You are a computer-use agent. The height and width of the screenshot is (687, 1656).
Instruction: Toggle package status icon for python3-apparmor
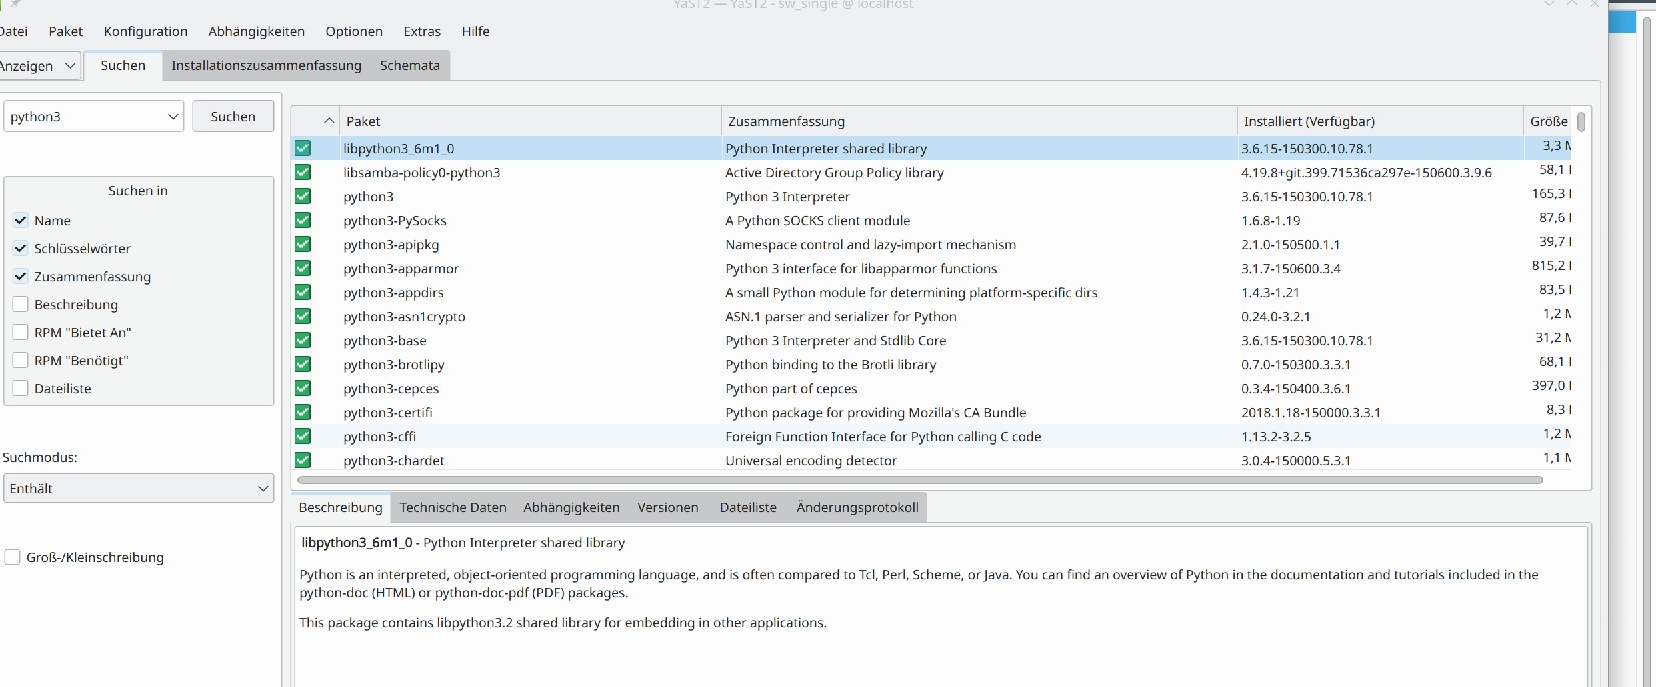[303, 268]
